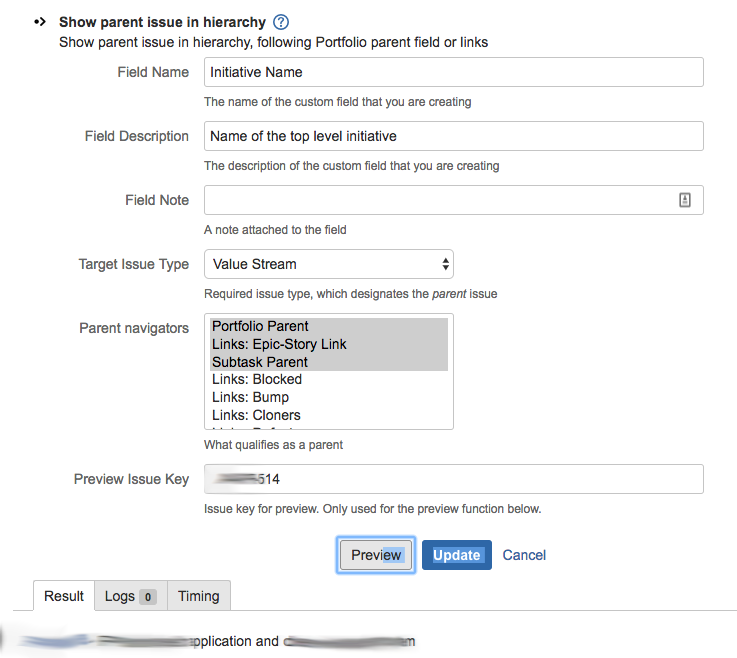Choose Links: Blocked in the list
Image resolution: width=737 pixels, height=658 pixels.
[x=257, y=379]
